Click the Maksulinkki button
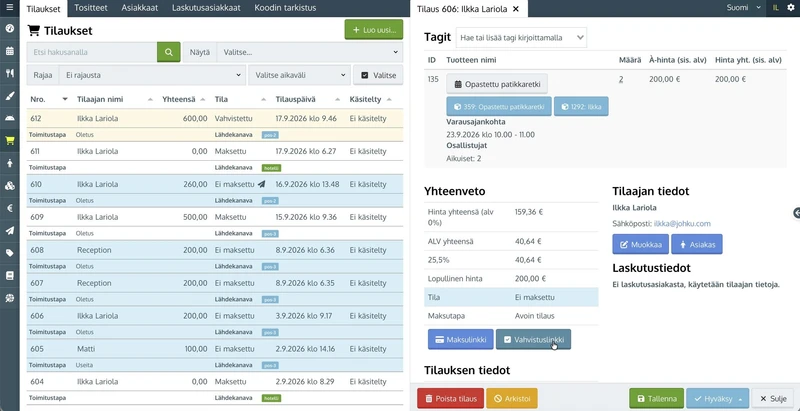 tap(461, 339)
